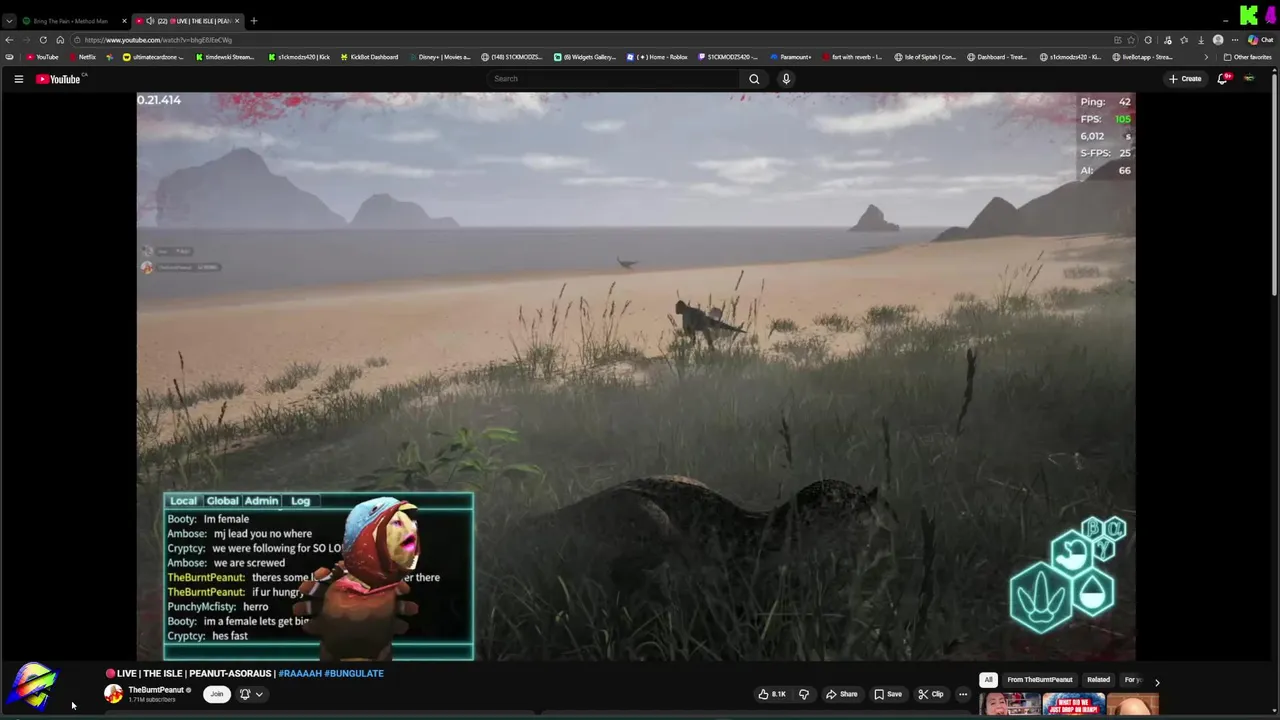
Task: Dislike the video with thumbs down
Action: coord(803,694)
